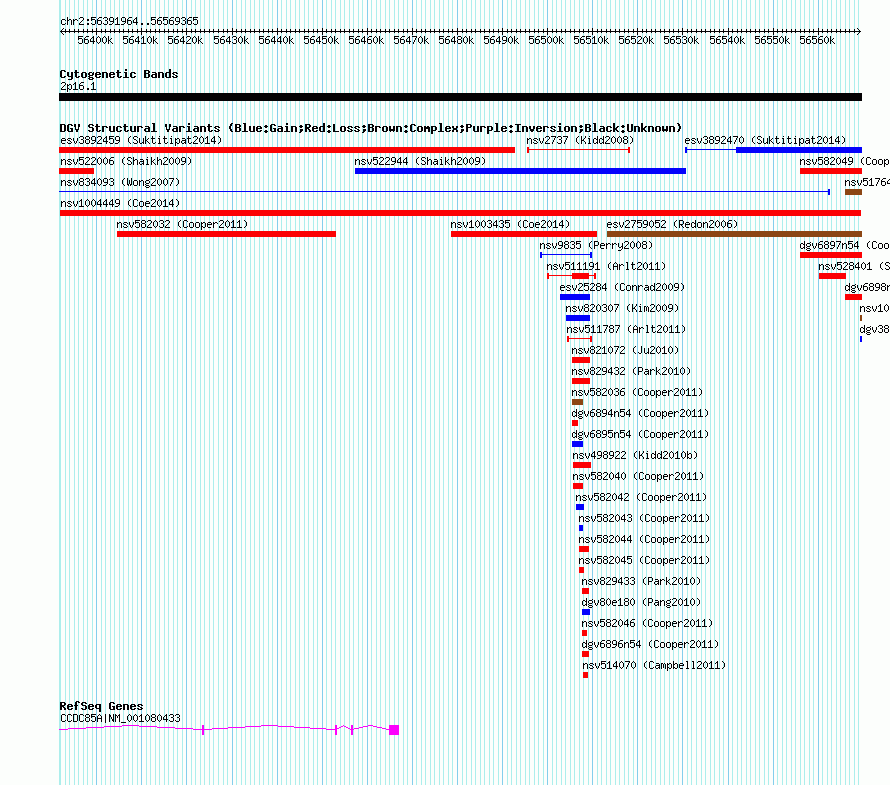Click the red bar under nsv582032
890x785 pixels.
(x=226, y=234)
